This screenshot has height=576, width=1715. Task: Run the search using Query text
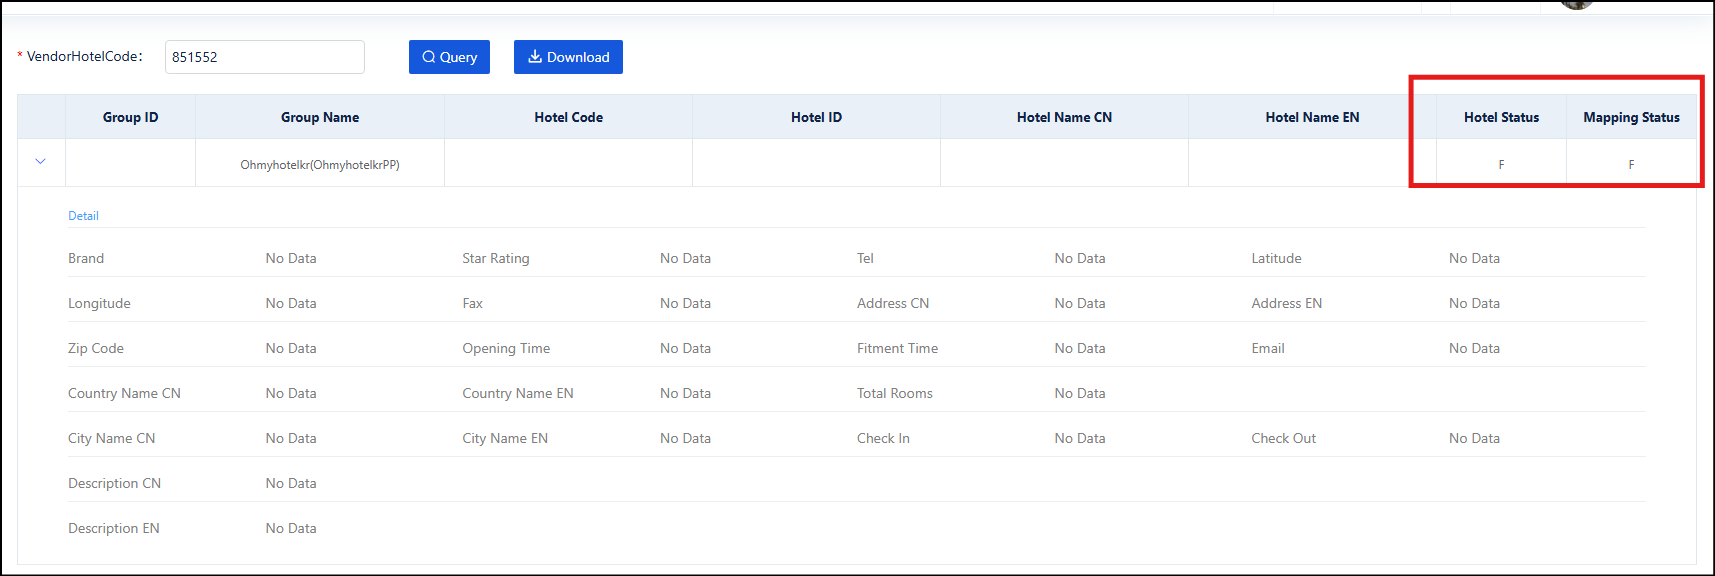tap(459, 57)
